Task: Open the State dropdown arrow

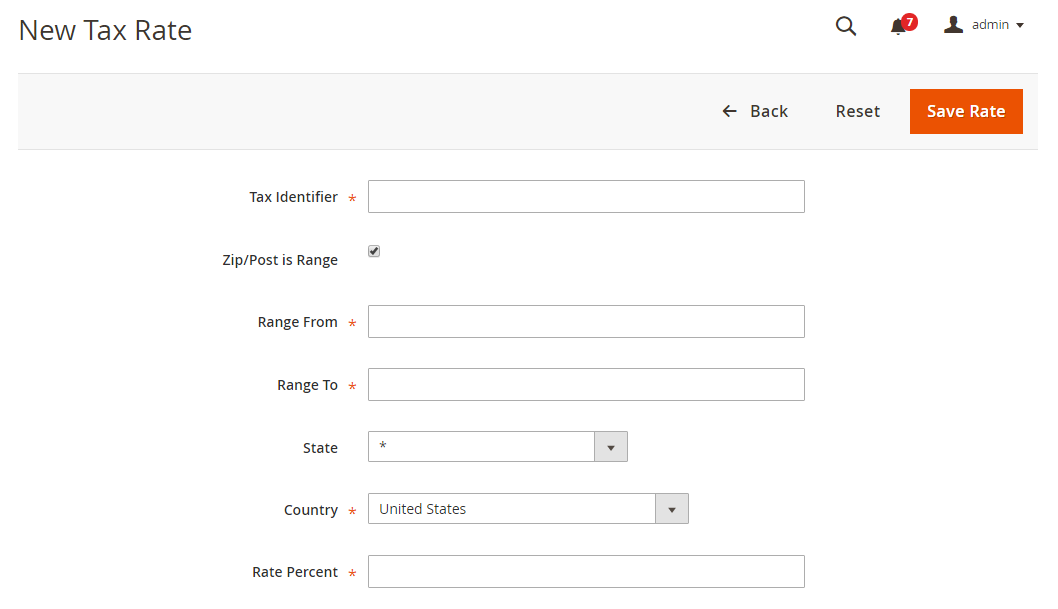Action: tap(611, 447)
